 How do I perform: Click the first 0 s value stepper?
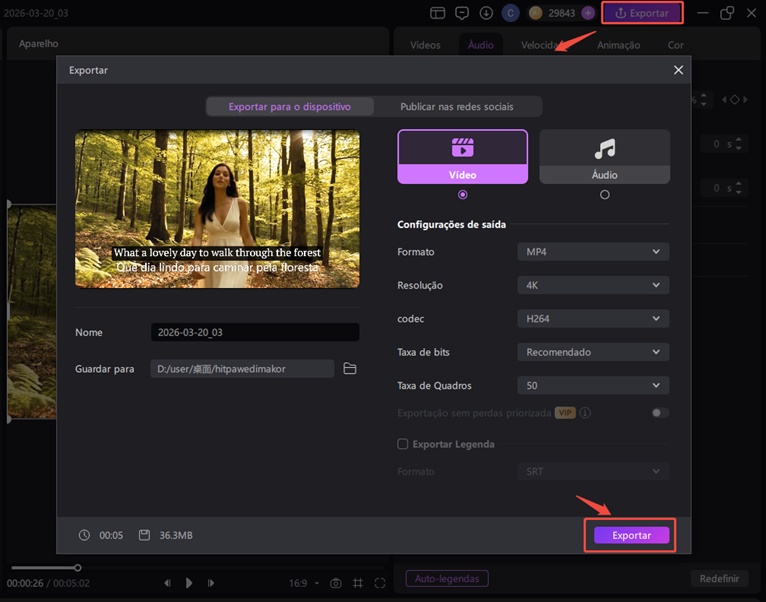(x=738, y=144)
